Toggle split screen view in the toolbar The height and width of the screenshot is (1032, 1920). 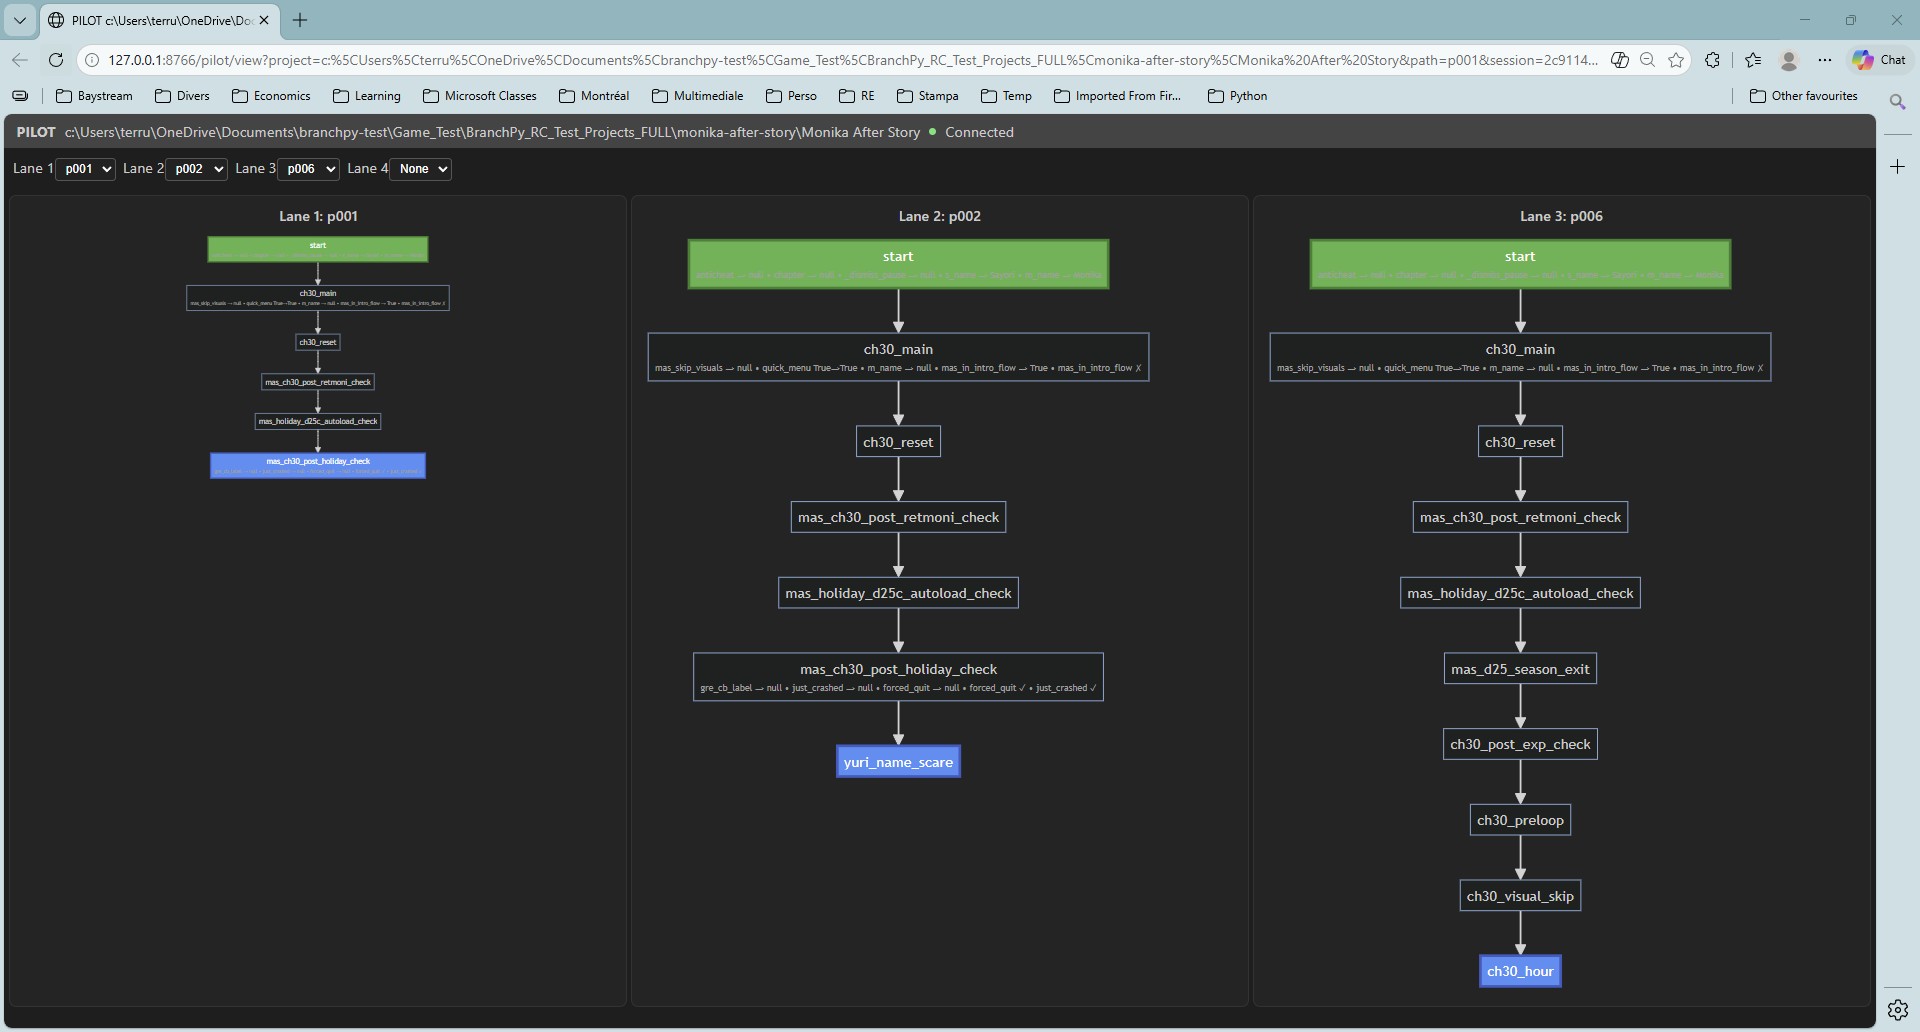pos(1619,60)
